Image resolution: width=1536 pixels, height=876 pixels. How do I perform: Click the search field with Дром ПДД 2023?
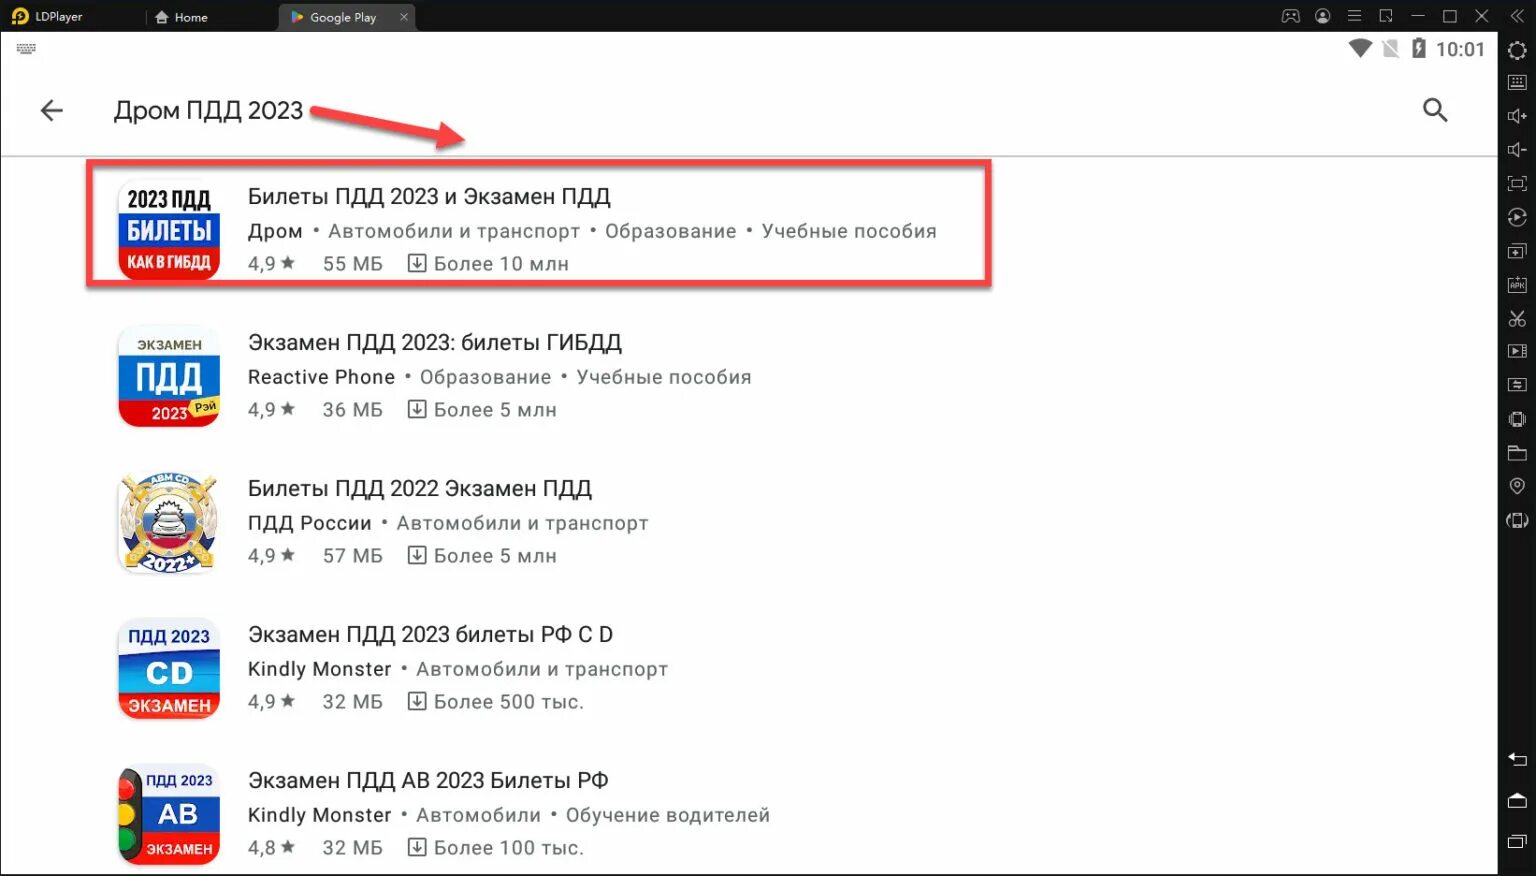[208, 110]
